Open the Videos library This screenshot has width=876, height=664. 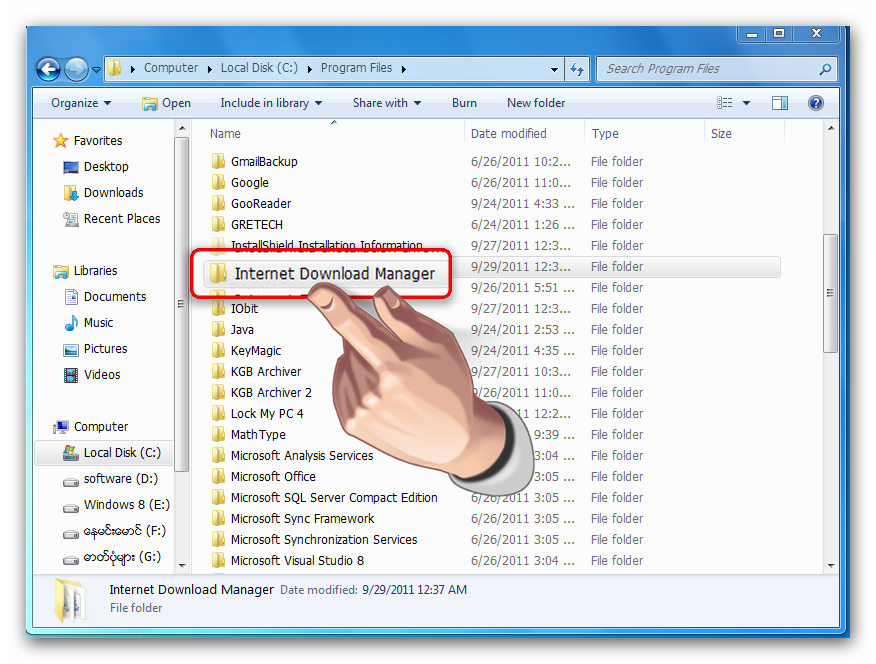92,375
